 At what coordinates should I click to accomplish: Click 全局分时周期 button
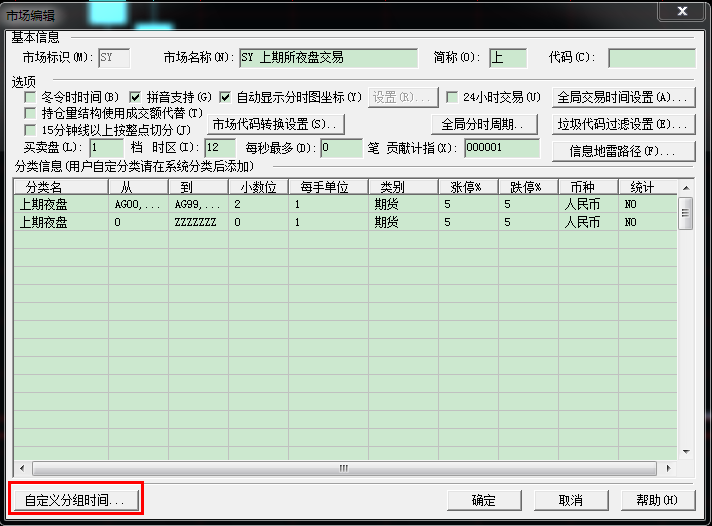click(x=484, y=124)
